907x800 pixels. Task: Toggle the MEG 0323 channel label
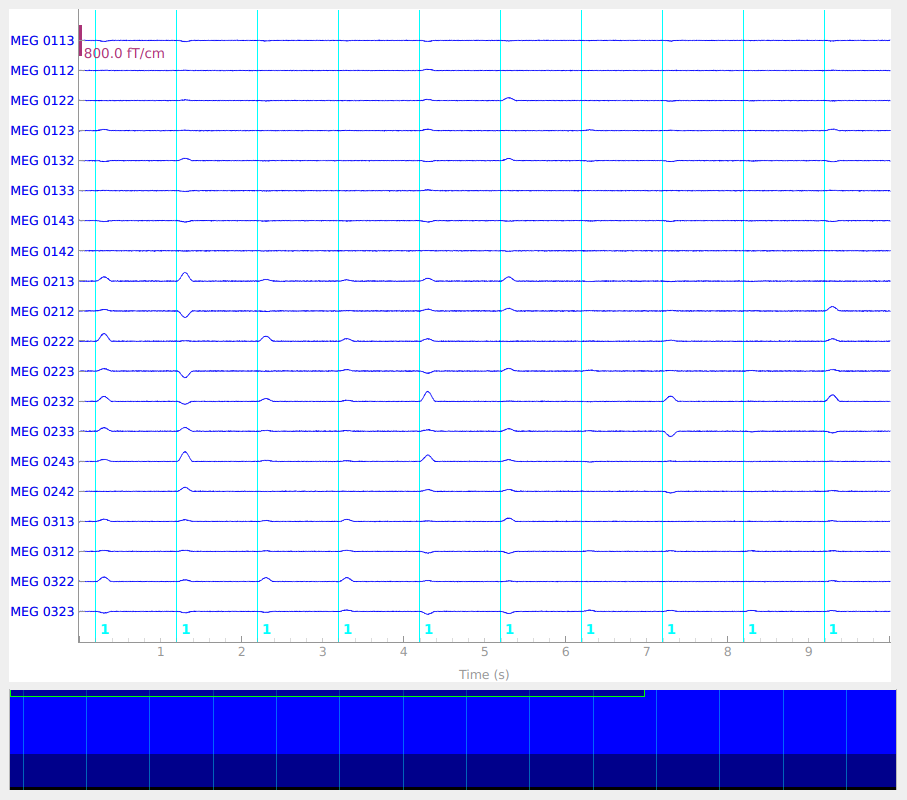(x=42, y=611)
